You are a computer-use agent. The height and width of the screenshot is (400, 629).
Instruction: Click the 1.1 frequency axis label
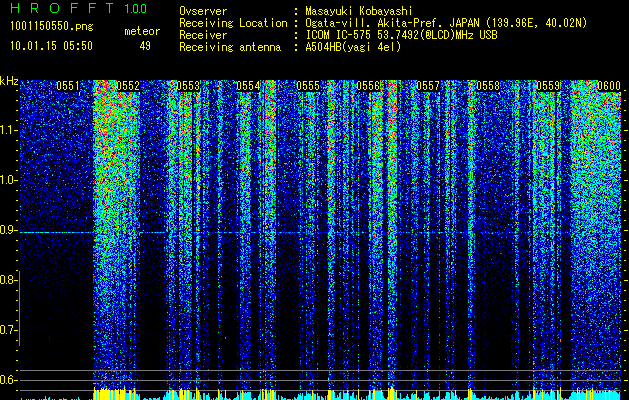pyautogui.click(x=8, y=130)
